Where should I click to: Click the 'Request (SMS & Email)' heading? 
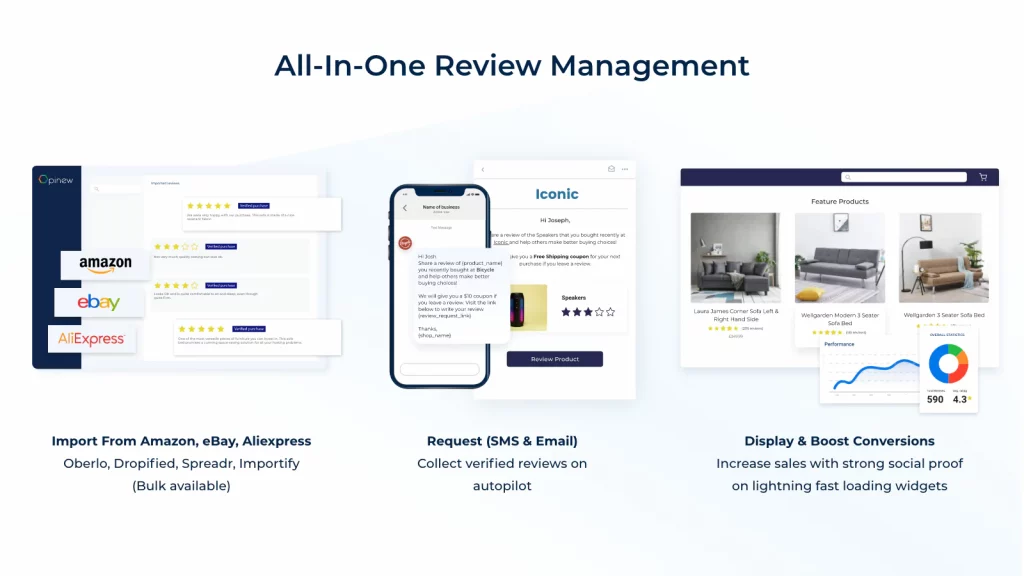pyautogui.click(x=502, y=441)
